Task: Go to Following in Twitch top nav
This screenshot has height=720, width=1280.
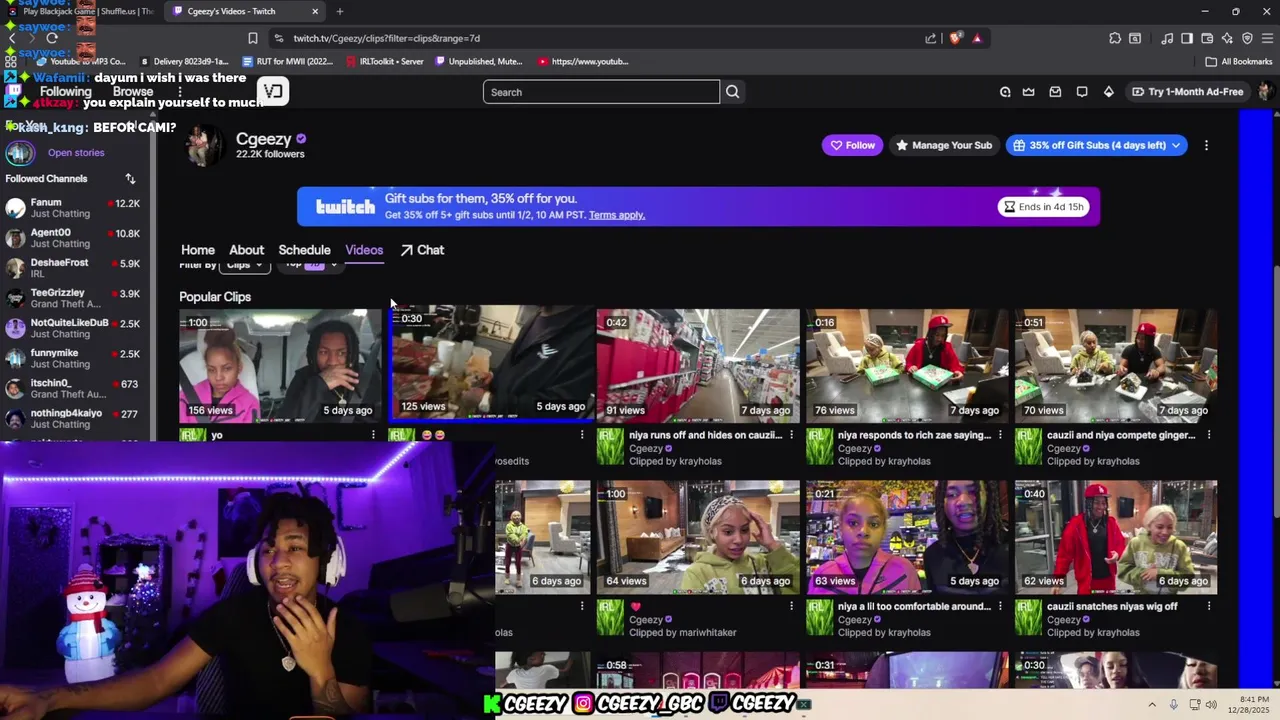Action: click(x=65, y=92)
